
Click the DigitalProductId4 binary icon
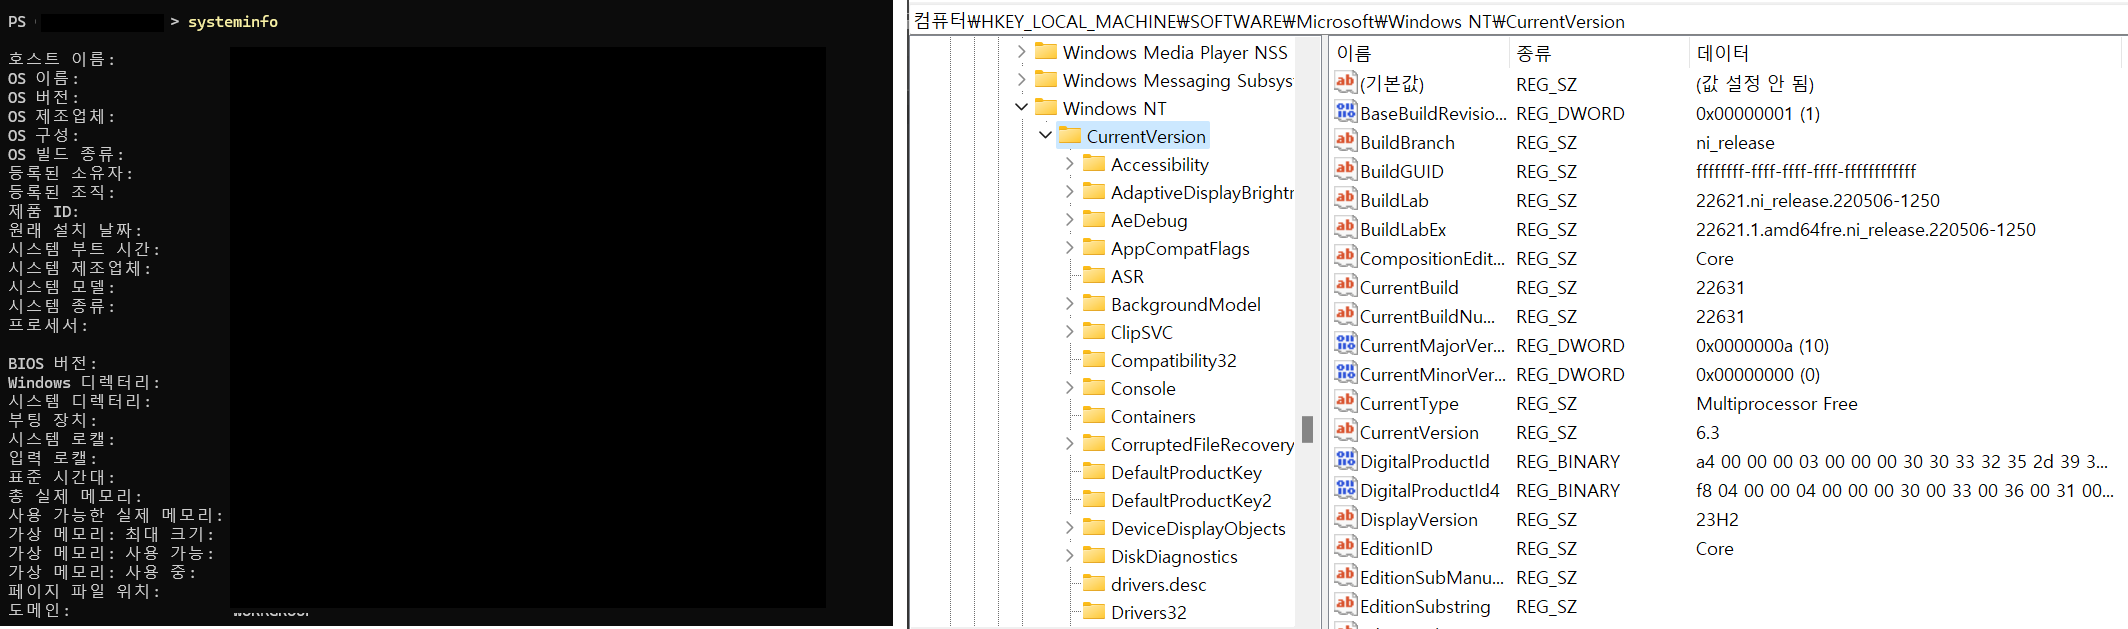pos(1346,488)
